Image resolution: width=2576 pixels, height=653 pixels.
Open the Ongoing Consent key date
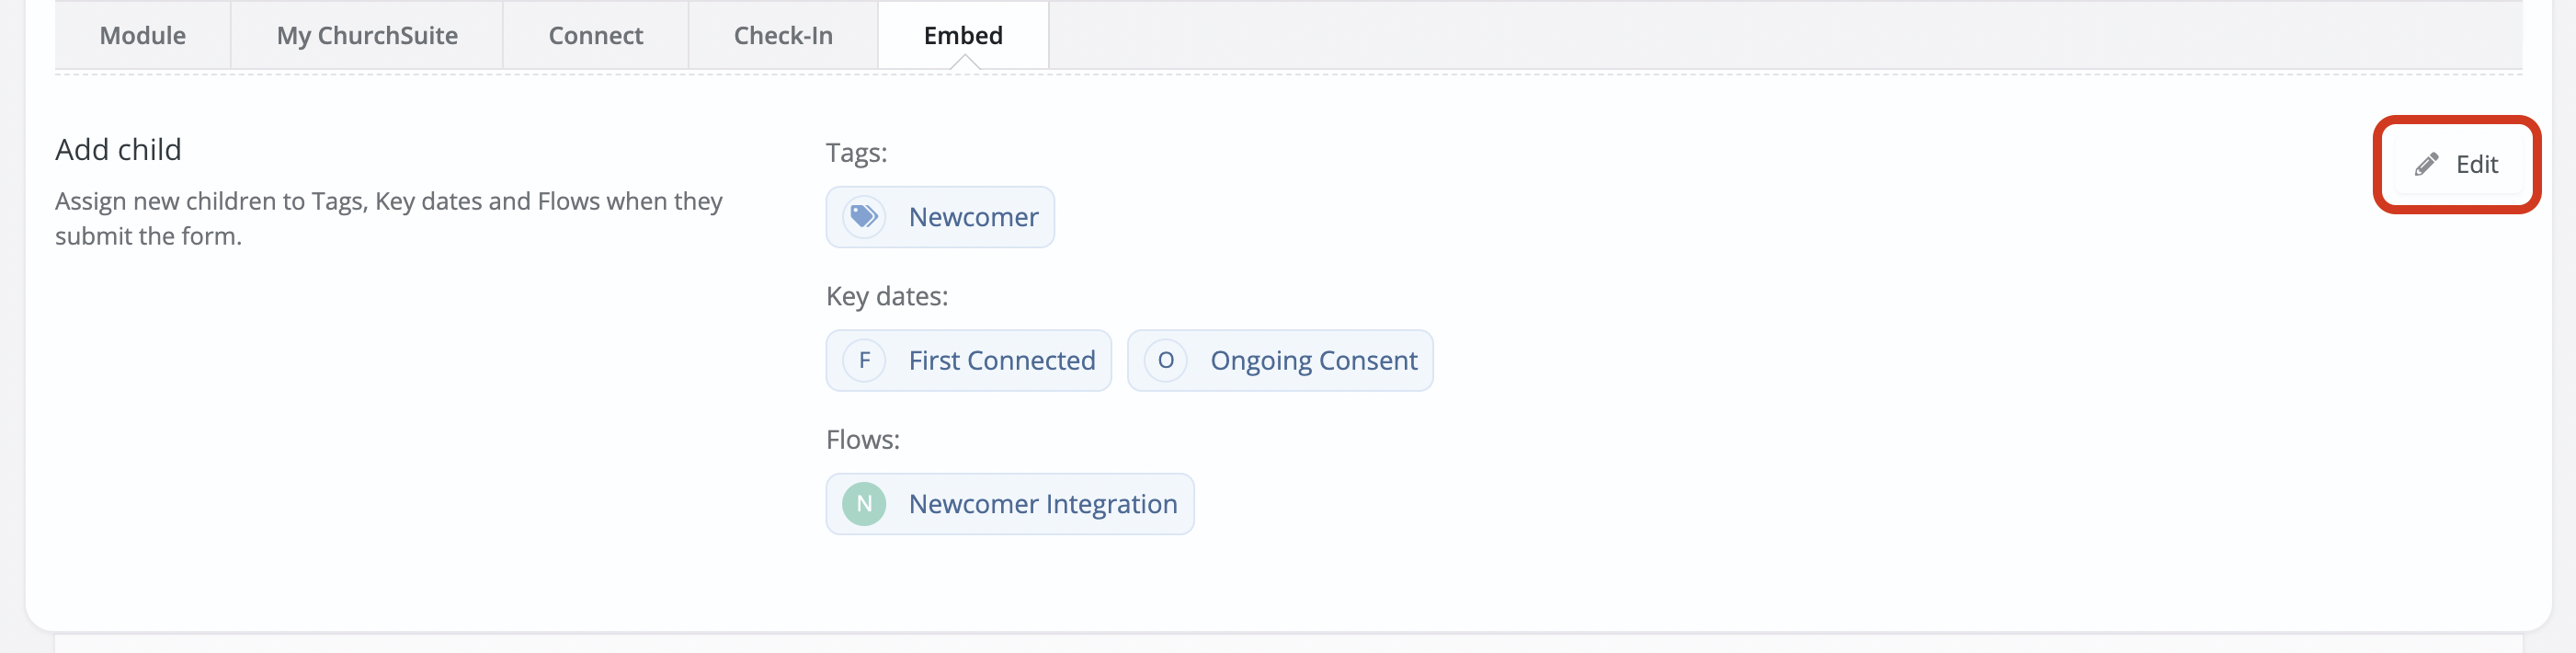tap(1313, 360)
